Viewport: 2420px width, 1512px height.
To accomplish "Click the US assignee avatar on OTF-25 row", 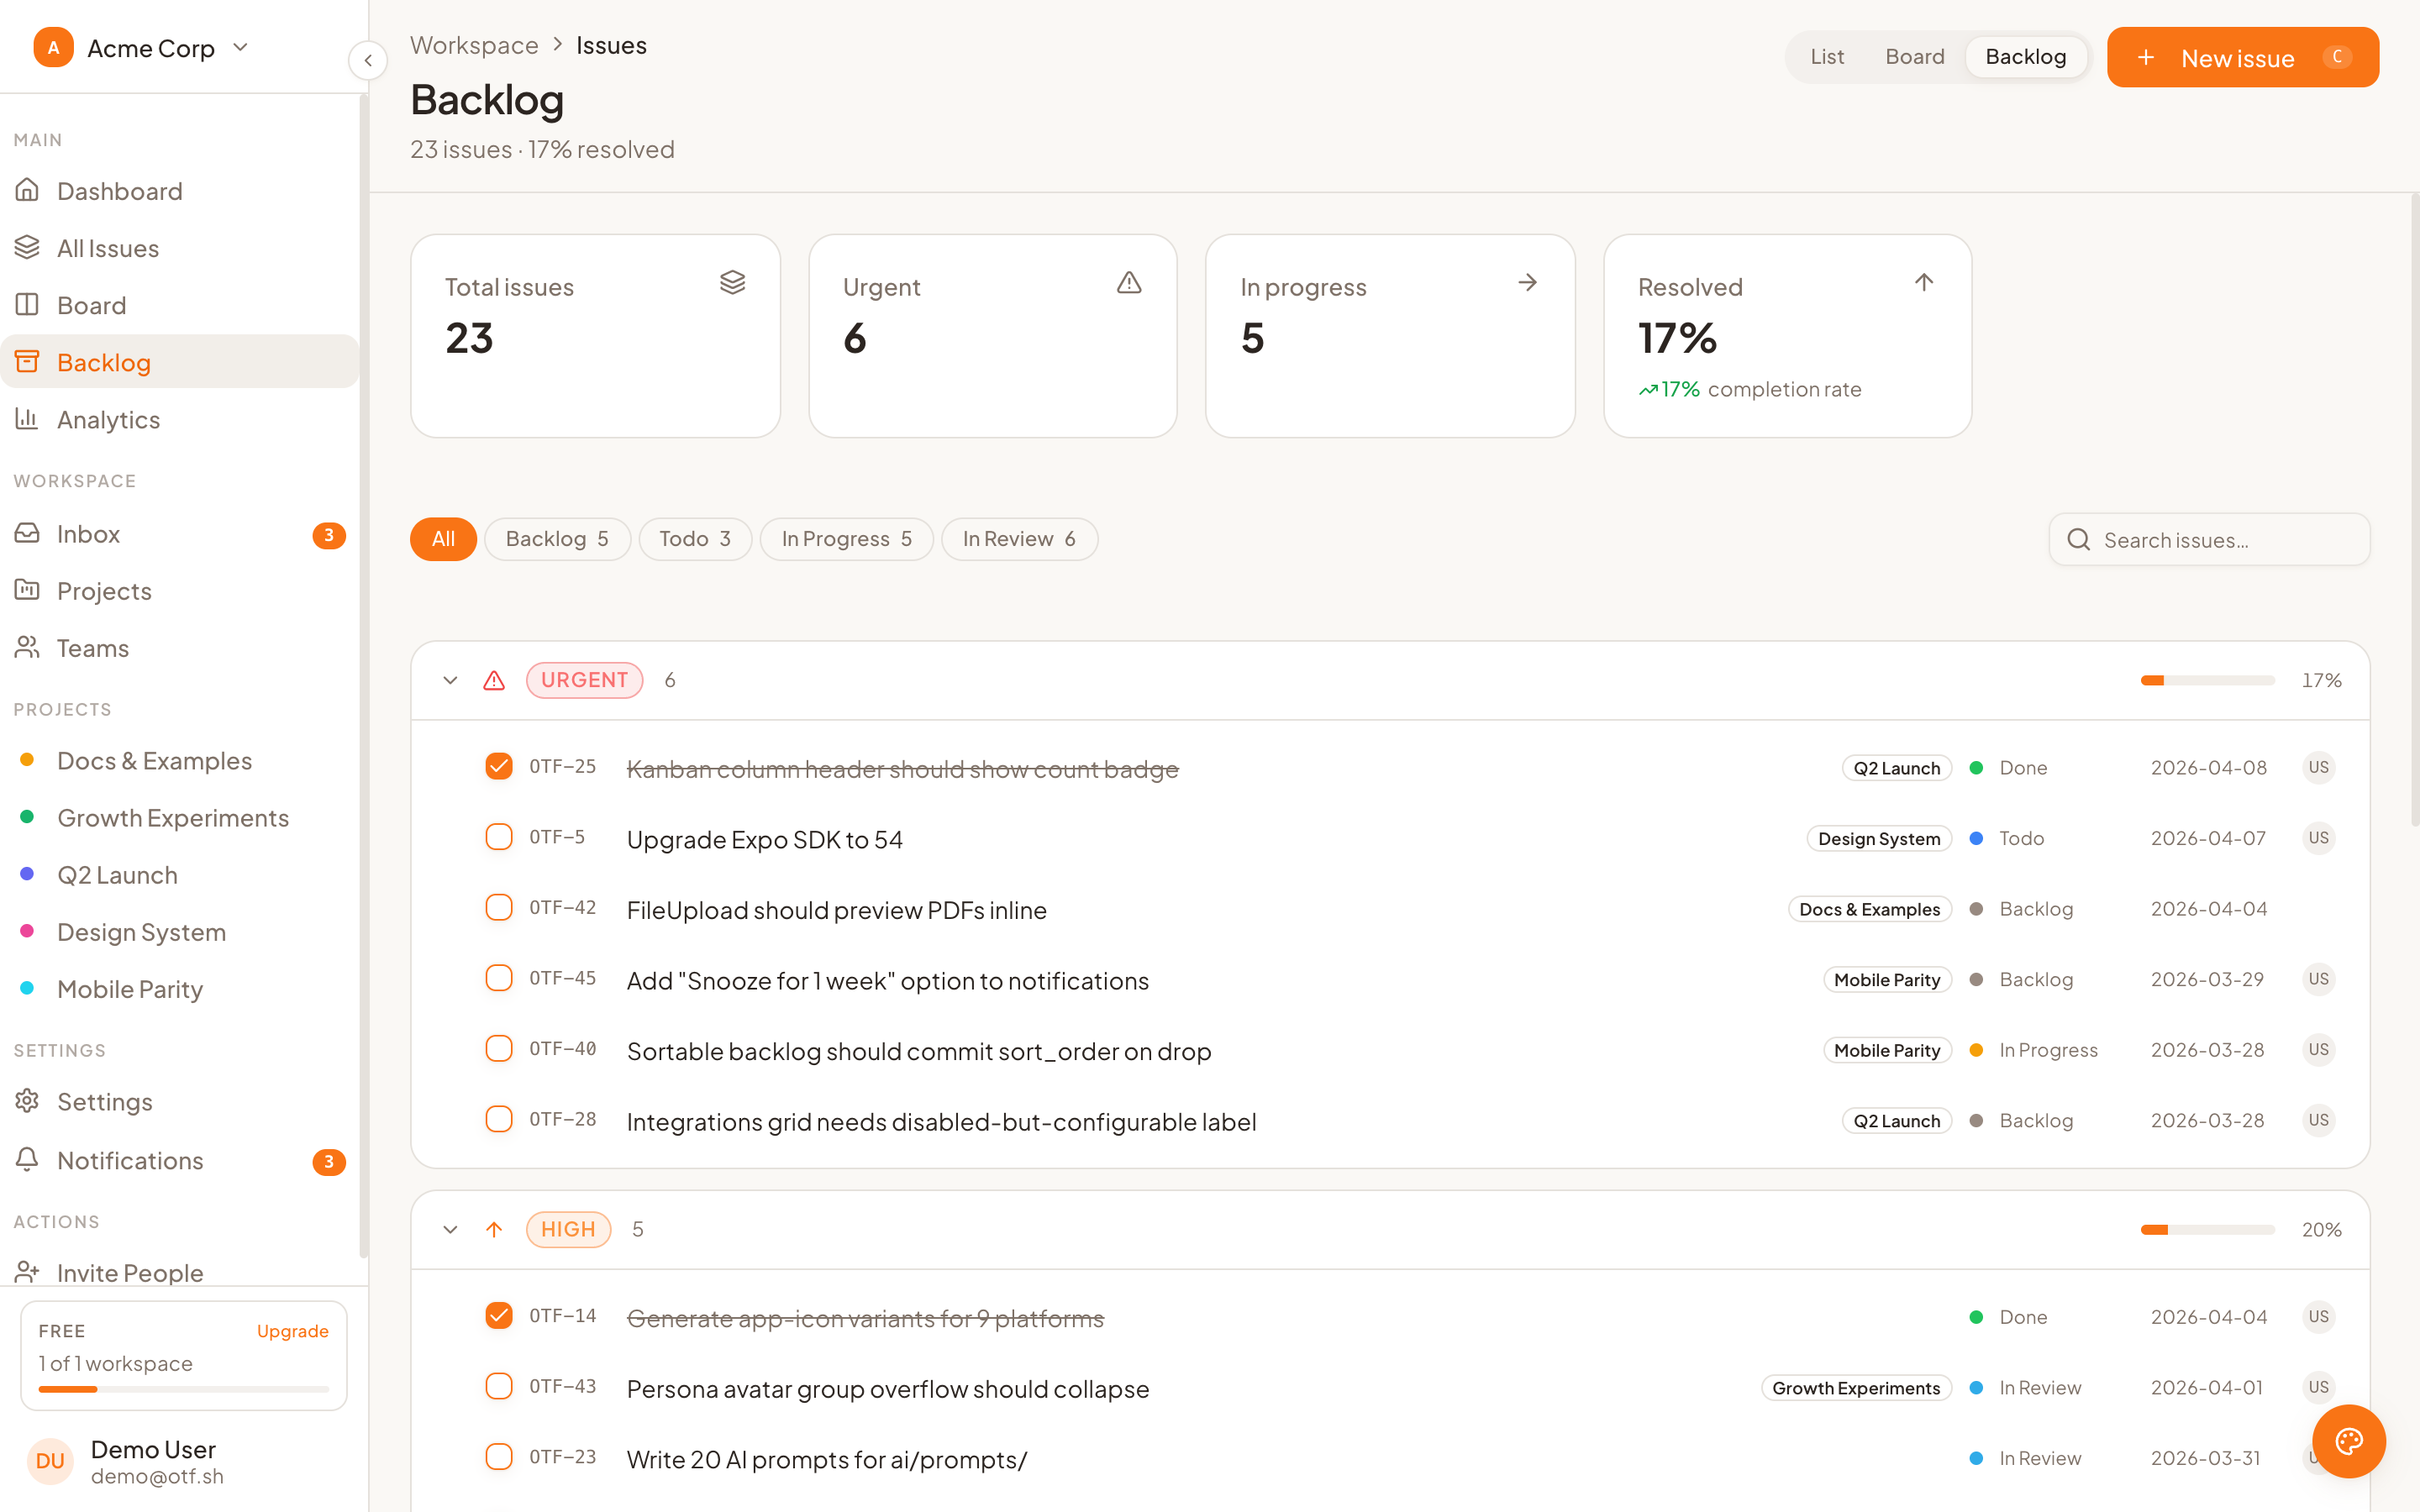I will click(2318, 767).
